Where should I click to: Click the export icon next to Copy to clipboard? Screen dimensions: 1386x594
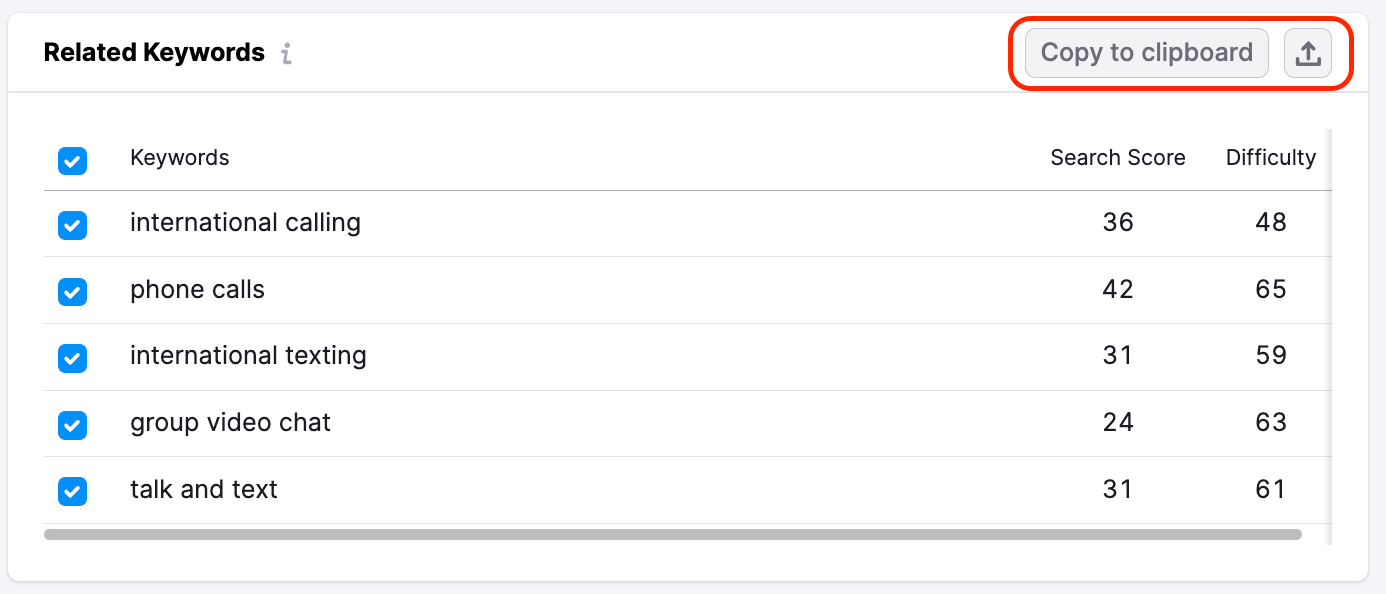coord(1308,53)
